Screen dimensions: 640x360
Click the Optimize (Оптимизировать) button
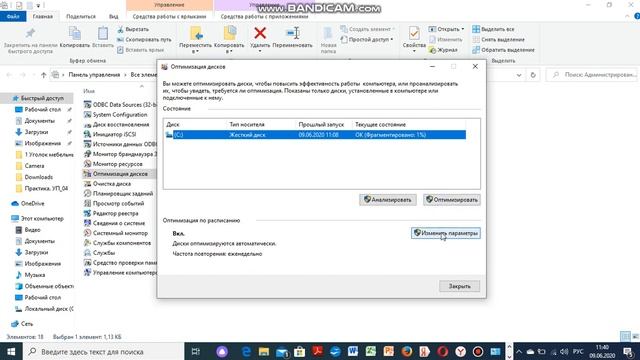click(452, 200)
